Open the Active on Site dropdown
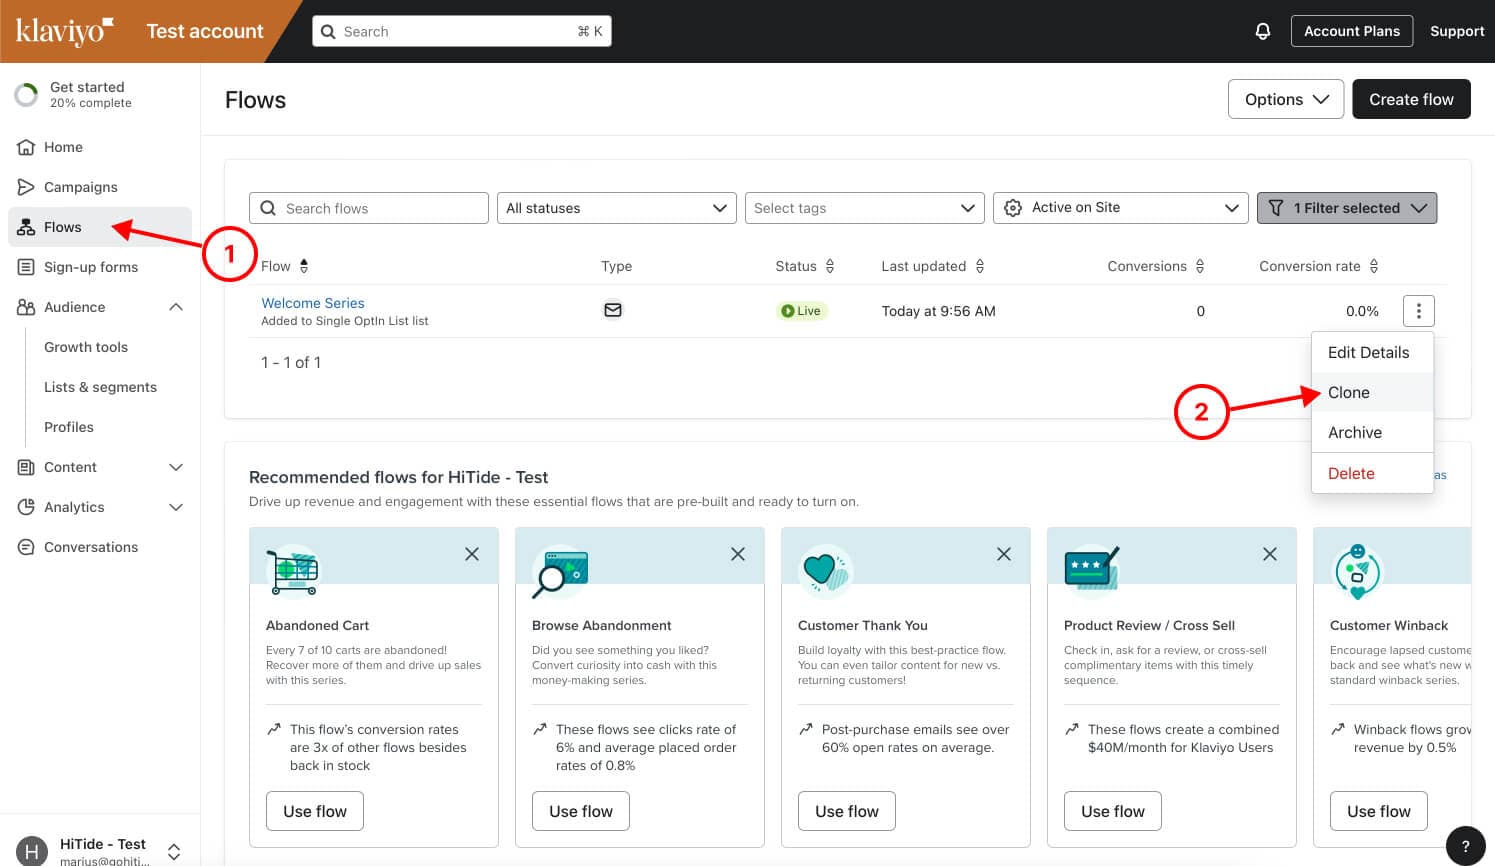 click(1120, 208)
